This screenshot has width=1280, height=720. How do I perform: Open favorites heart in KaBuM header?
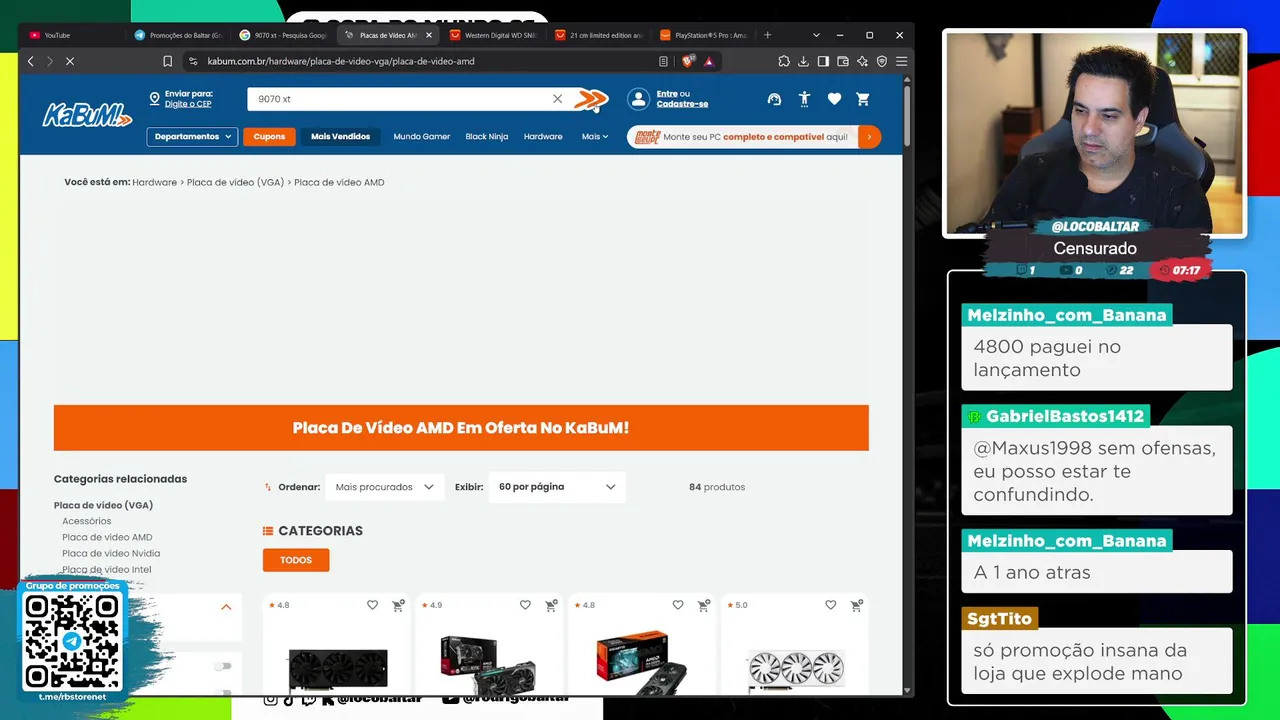[834, 99]
